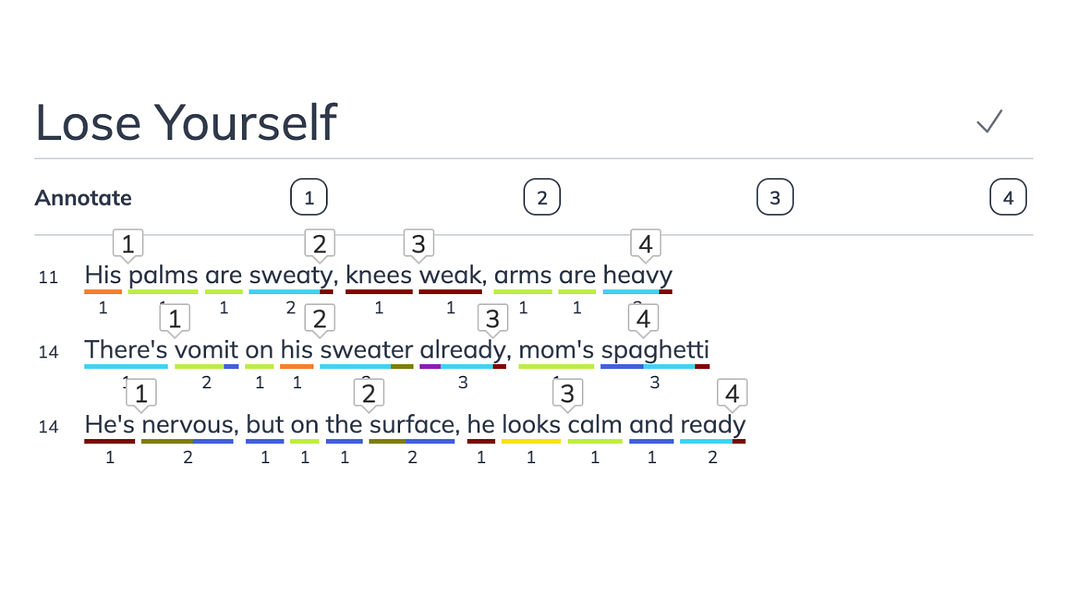Select beat button 2 in Annotate row
This screenshot has width=1067, height=600.
542,197
